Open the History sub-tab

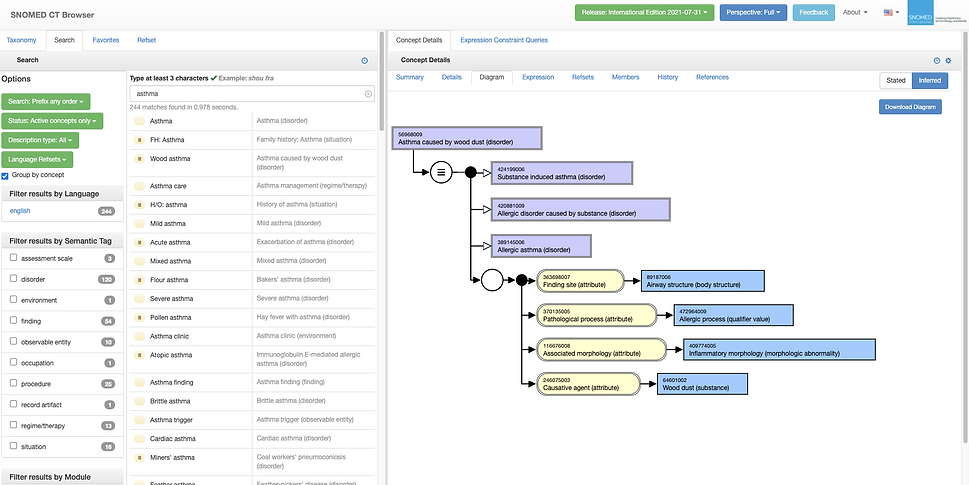[x=667, y=77]
